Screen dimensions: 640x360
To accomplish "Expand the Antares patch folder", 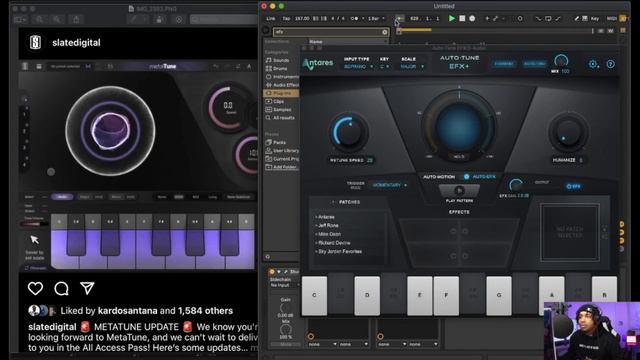I will coord(325,217).
